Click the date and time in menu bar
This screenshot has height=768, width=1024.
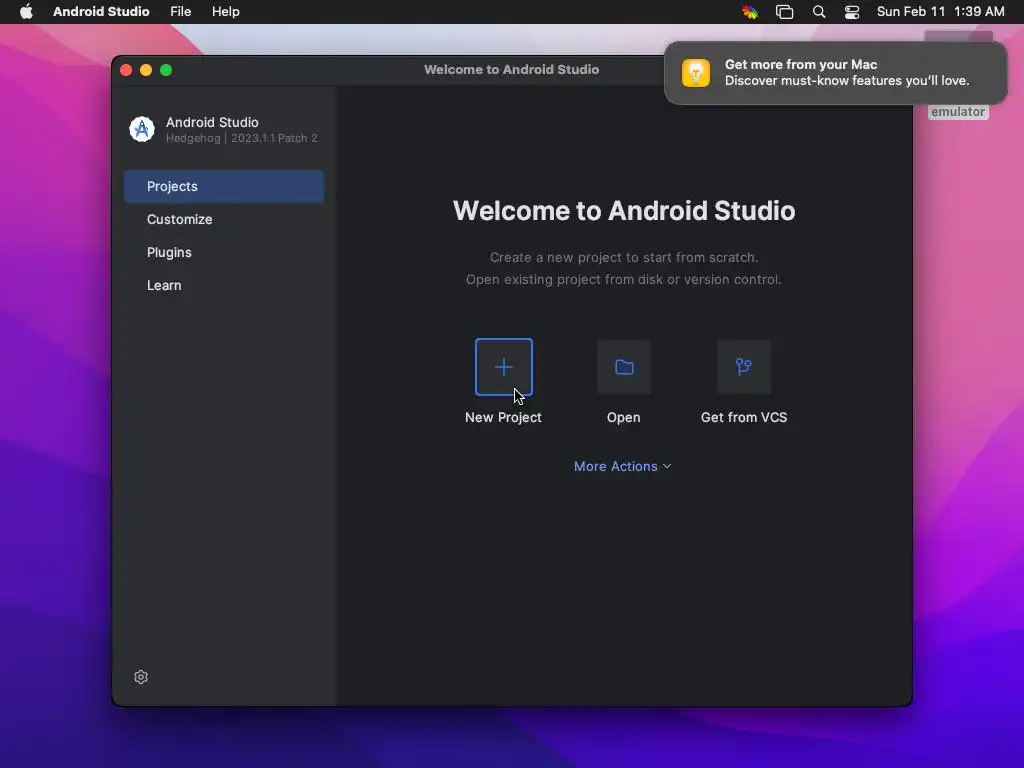click(940, 12)
